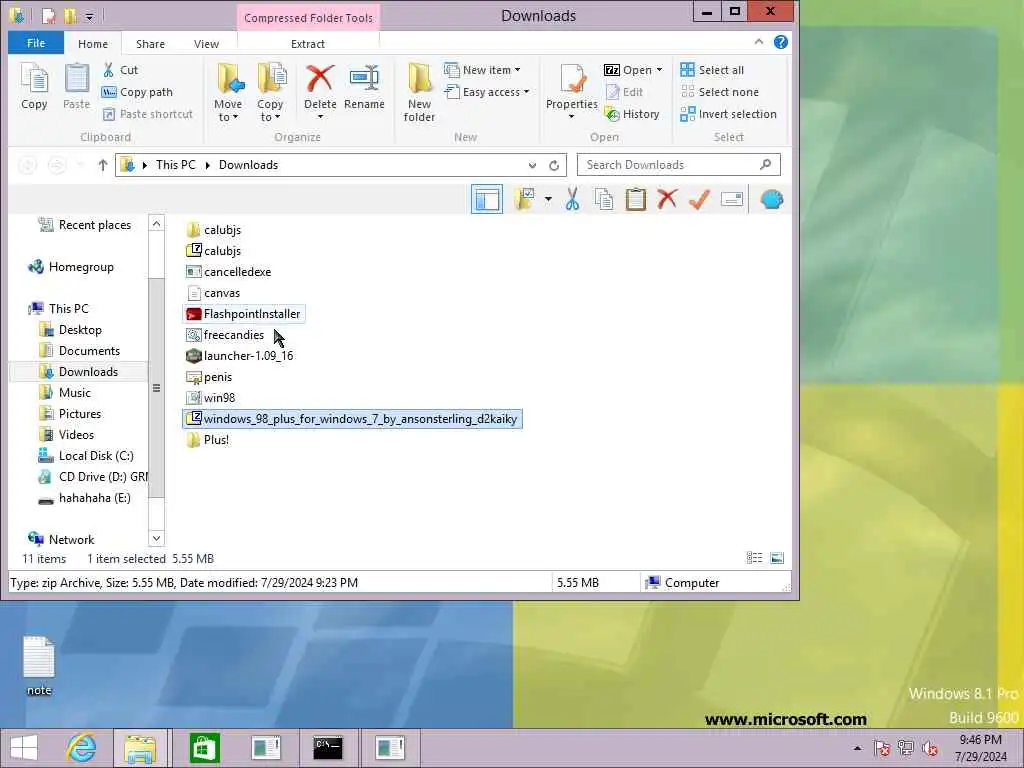
Task: Click the Edit button in Open group
Action: pyautogui.click(x=625, y=92)
